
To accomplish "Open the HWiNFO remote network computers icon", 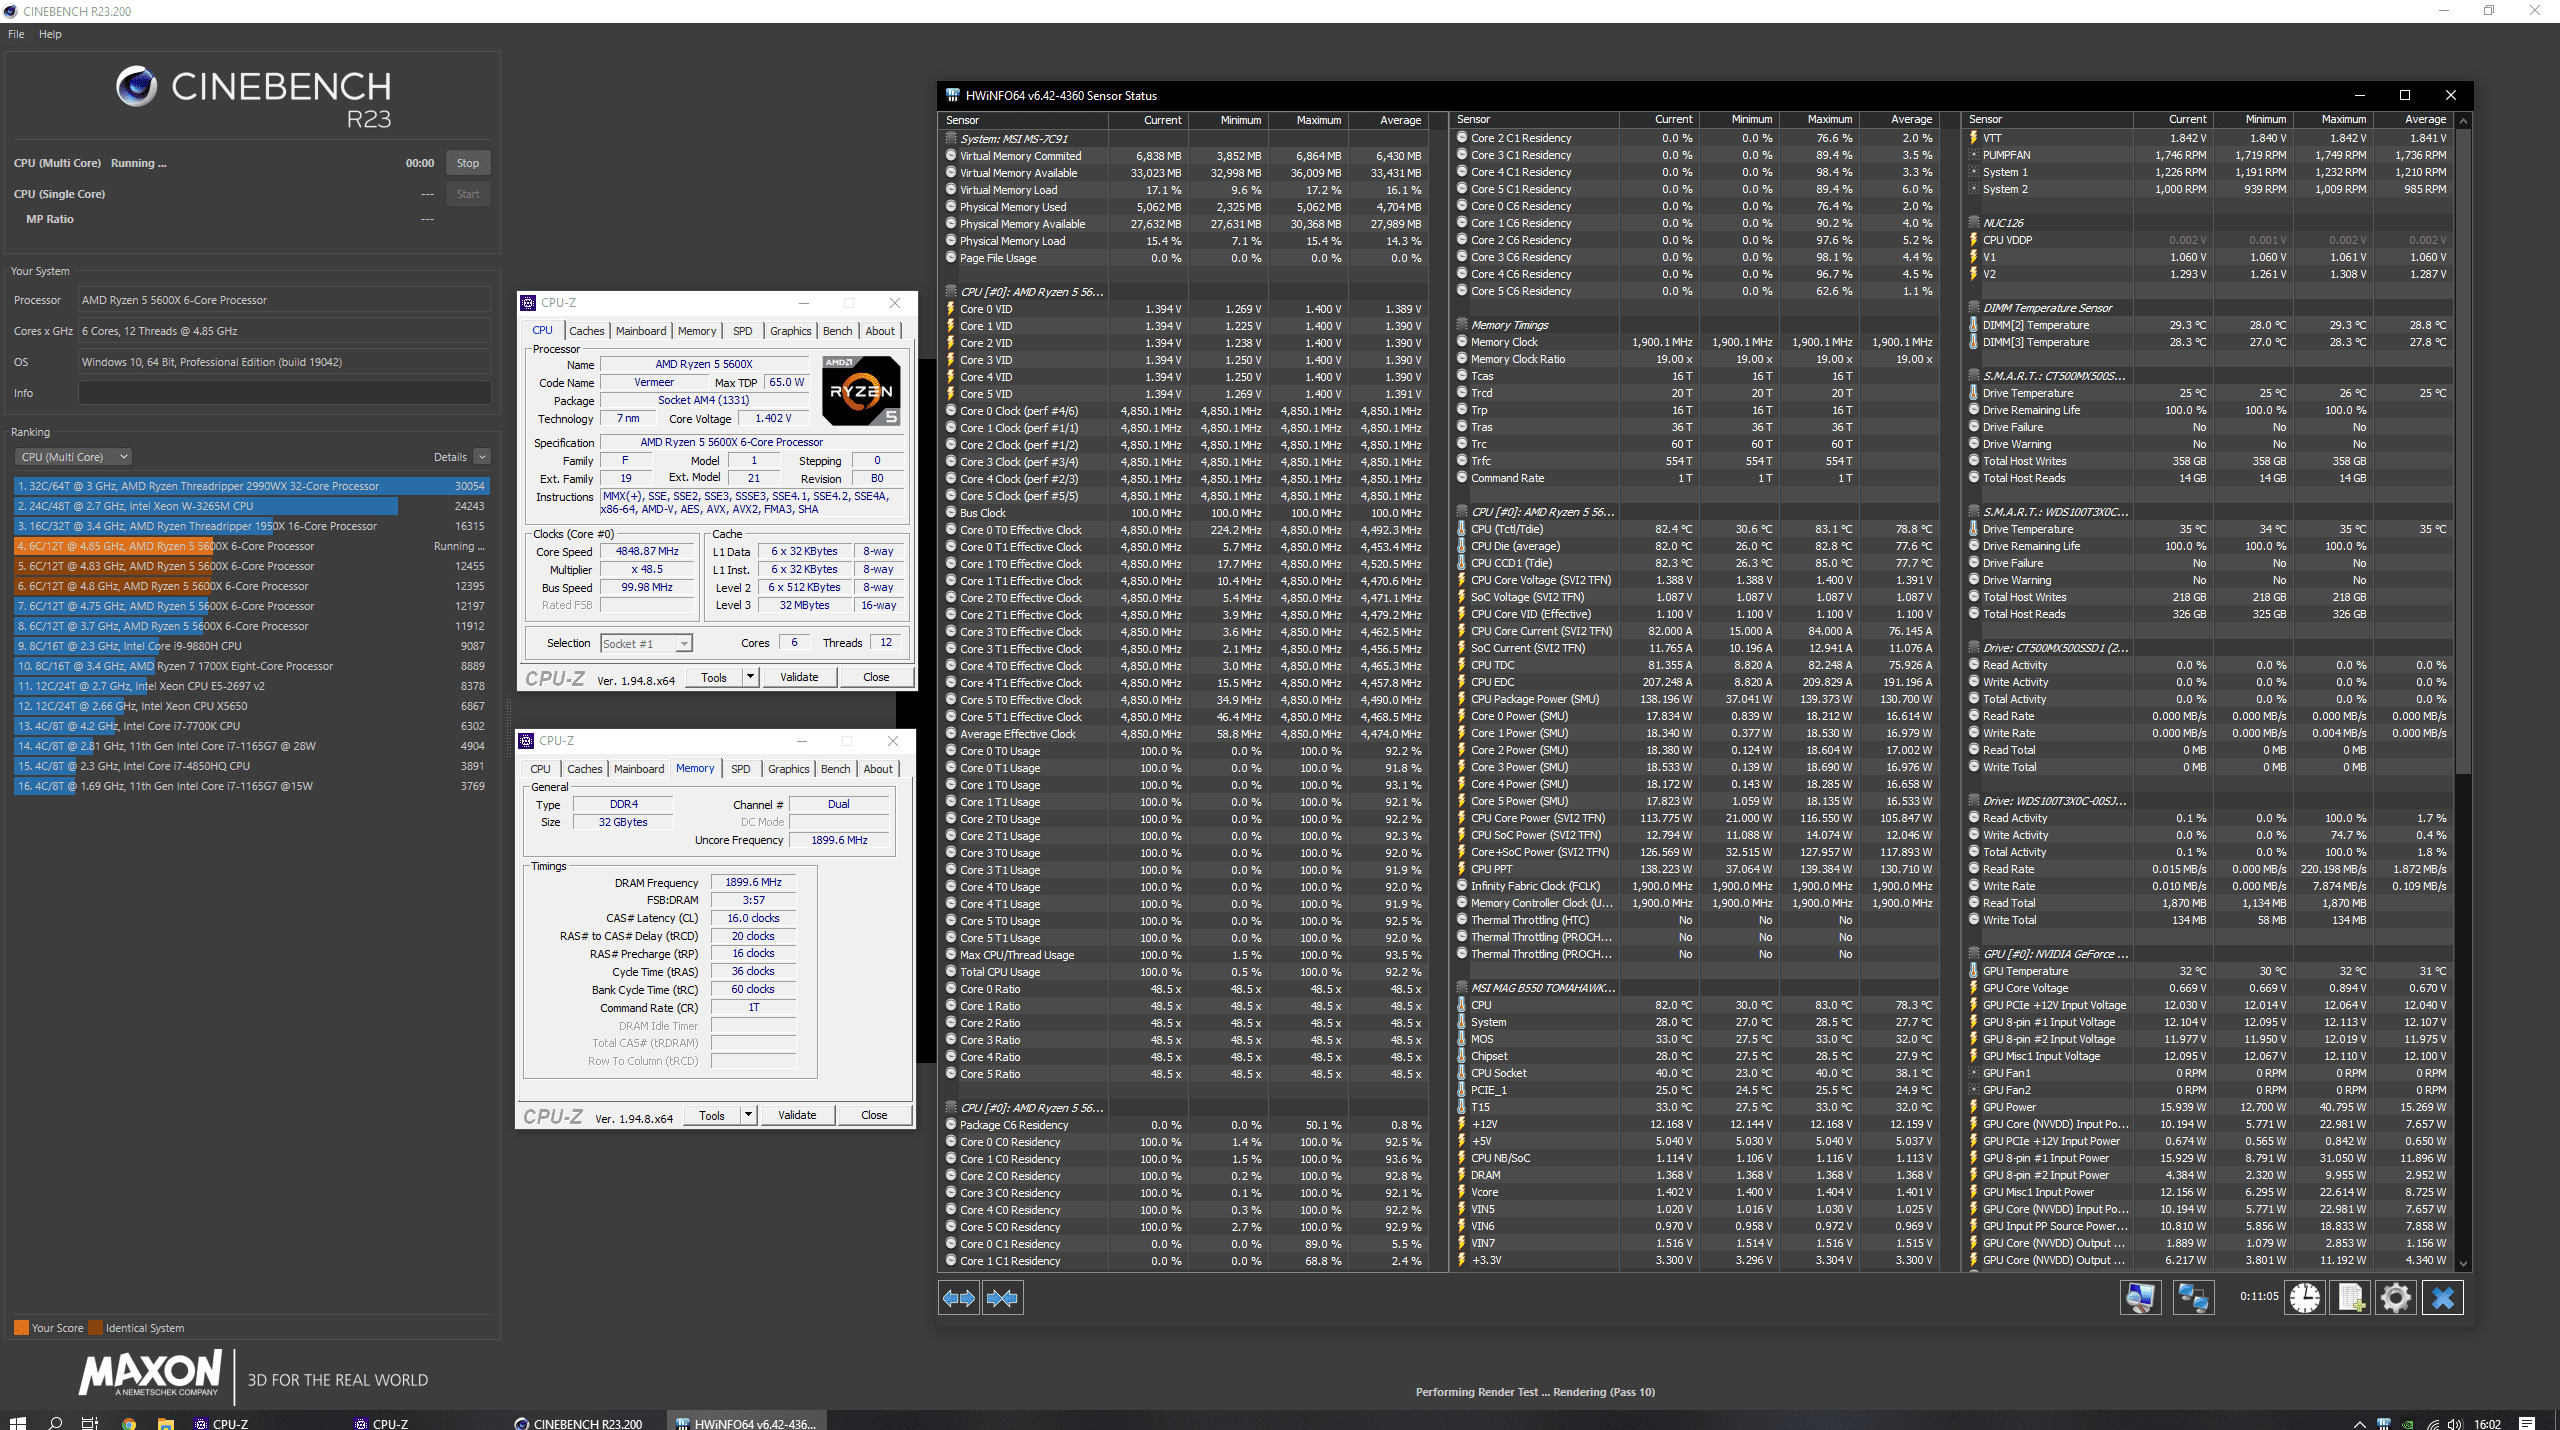I will tap(2193, 1298).
